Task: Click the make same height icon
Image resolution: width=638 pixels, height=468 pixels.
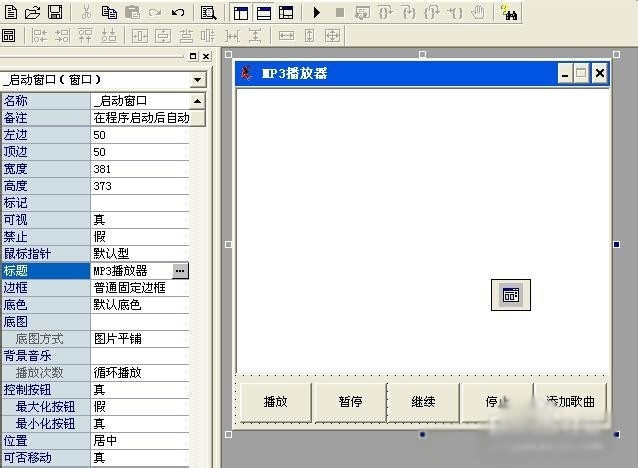Action: [309, 36]
